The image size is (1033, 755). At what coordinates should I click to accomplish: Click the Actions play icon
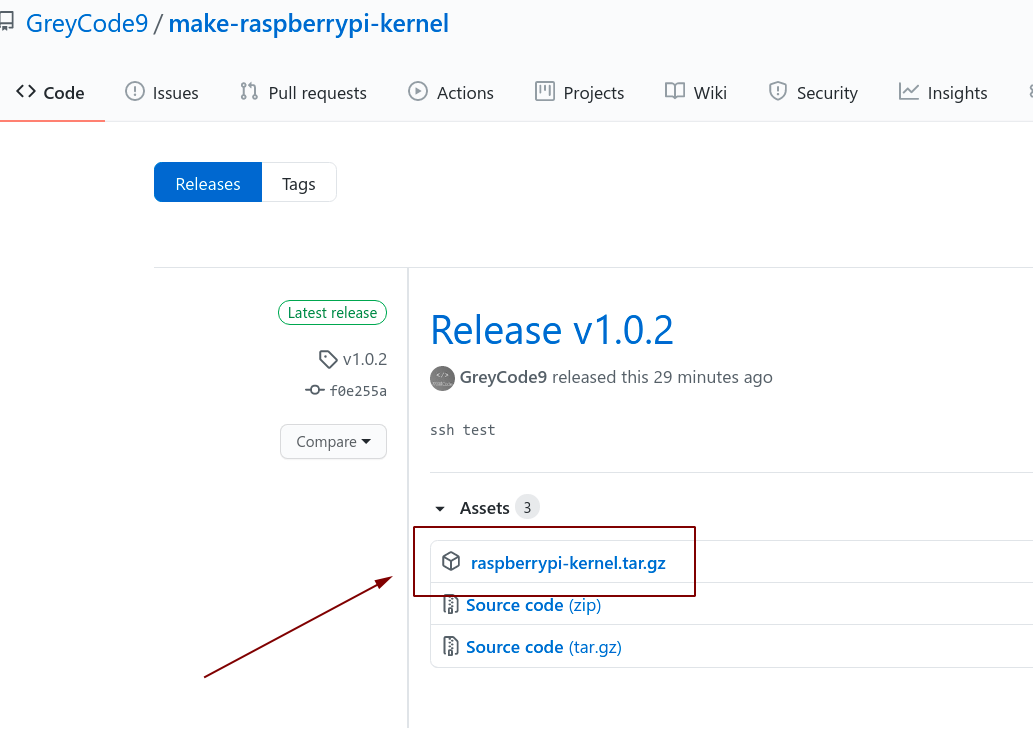point(418,91)
